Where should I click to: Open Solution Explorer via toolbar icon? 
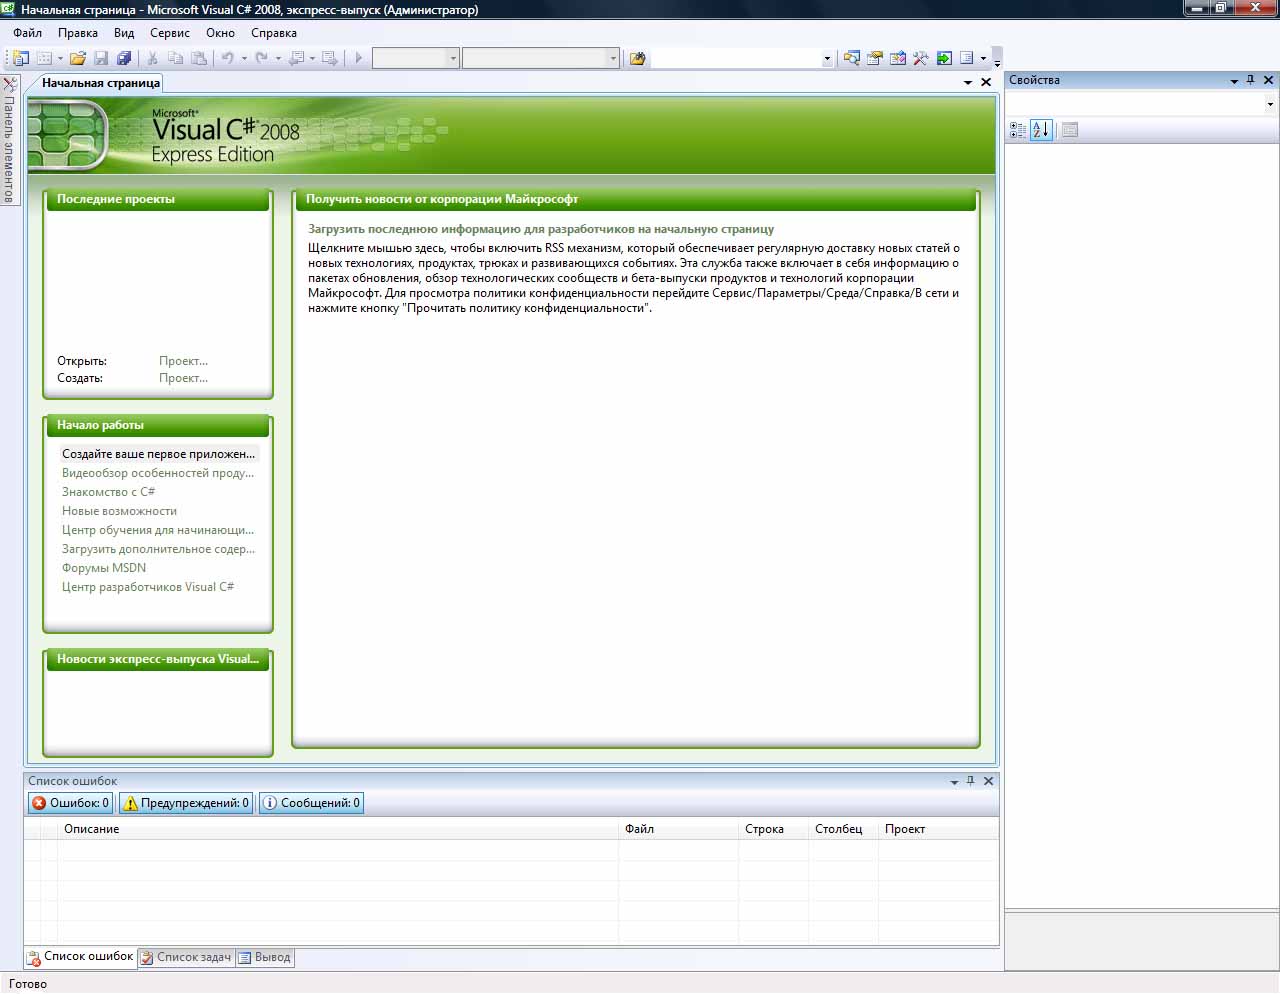click(x=852, y=58)
